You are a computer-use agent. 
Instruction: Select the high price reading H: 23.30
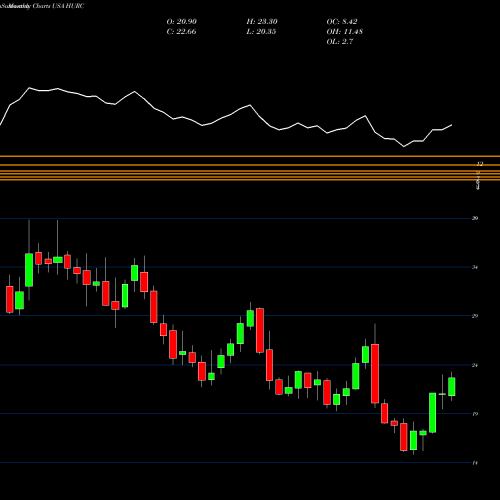pyautogui.click(x=262, y=22)
